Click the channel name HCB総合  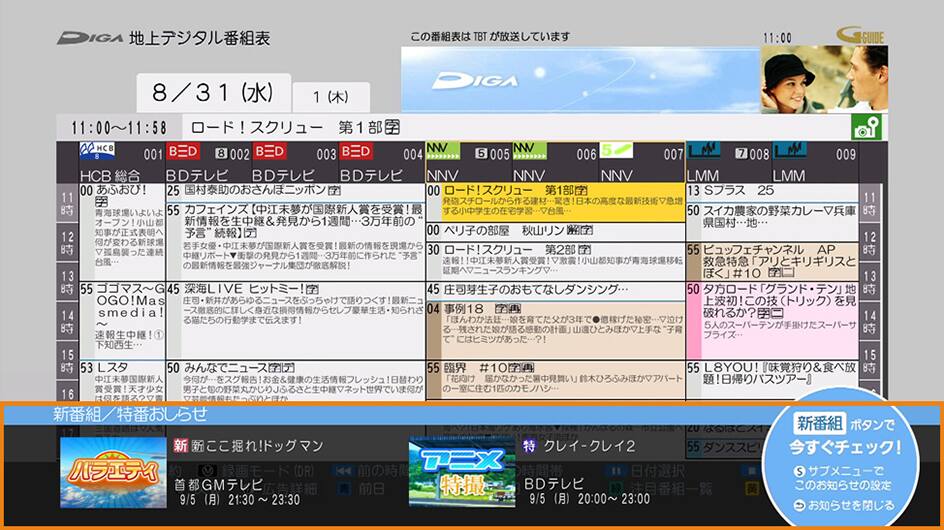click(110, 175)
